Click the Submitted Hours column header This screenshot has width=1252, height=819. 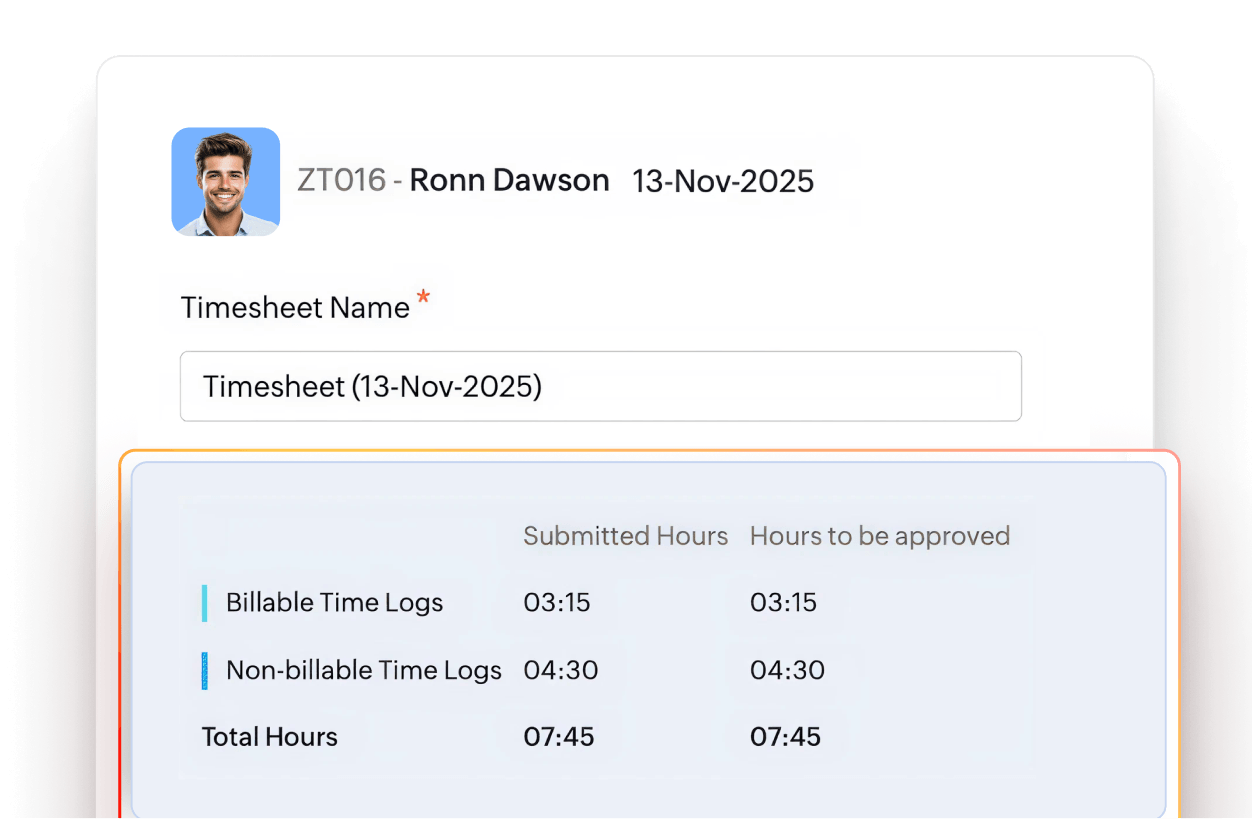625,536
